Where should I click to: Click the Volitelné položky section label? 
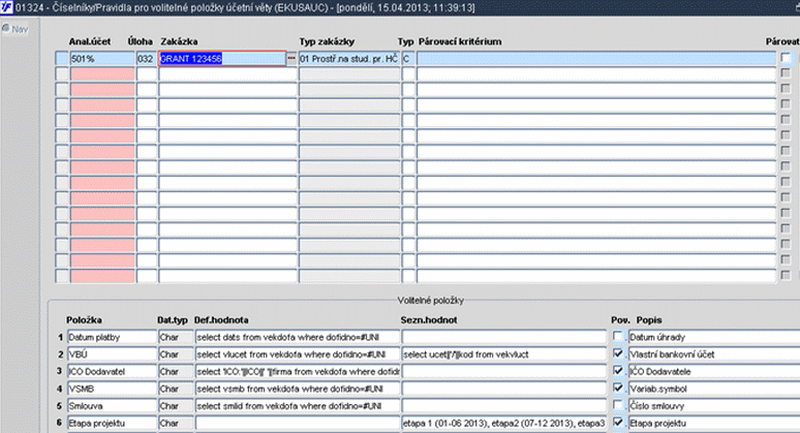pos(431,300)
